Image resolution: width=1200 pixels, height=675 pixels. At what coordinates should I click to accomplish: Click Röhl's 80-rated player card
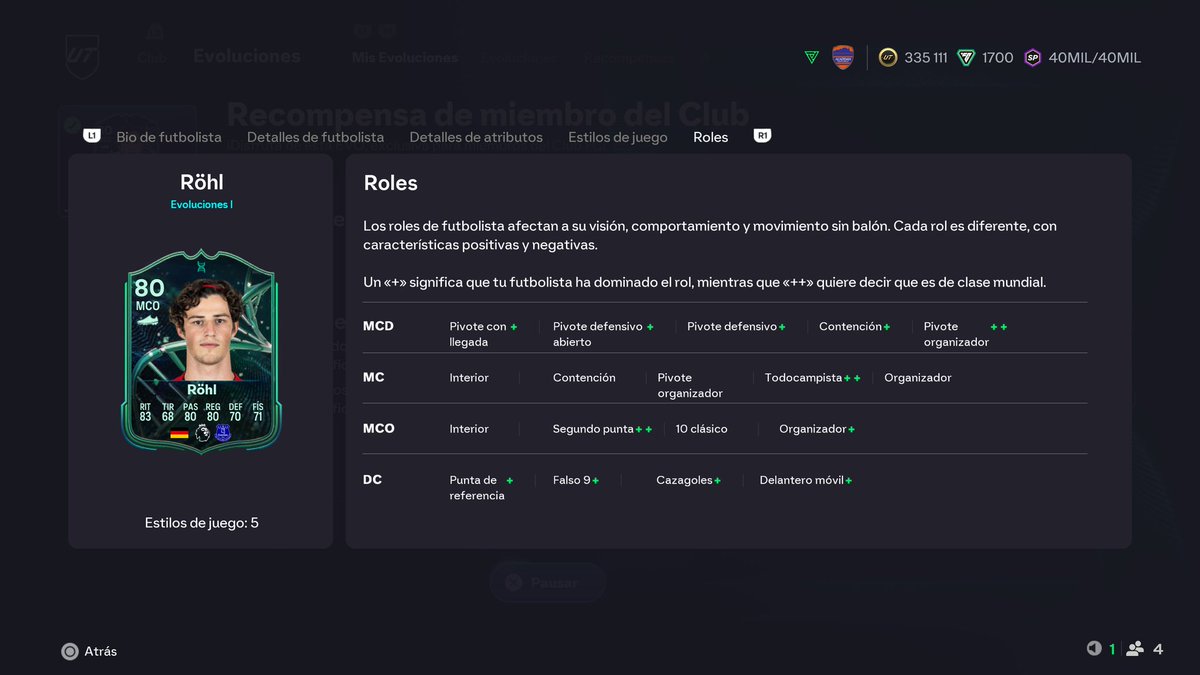201,350
